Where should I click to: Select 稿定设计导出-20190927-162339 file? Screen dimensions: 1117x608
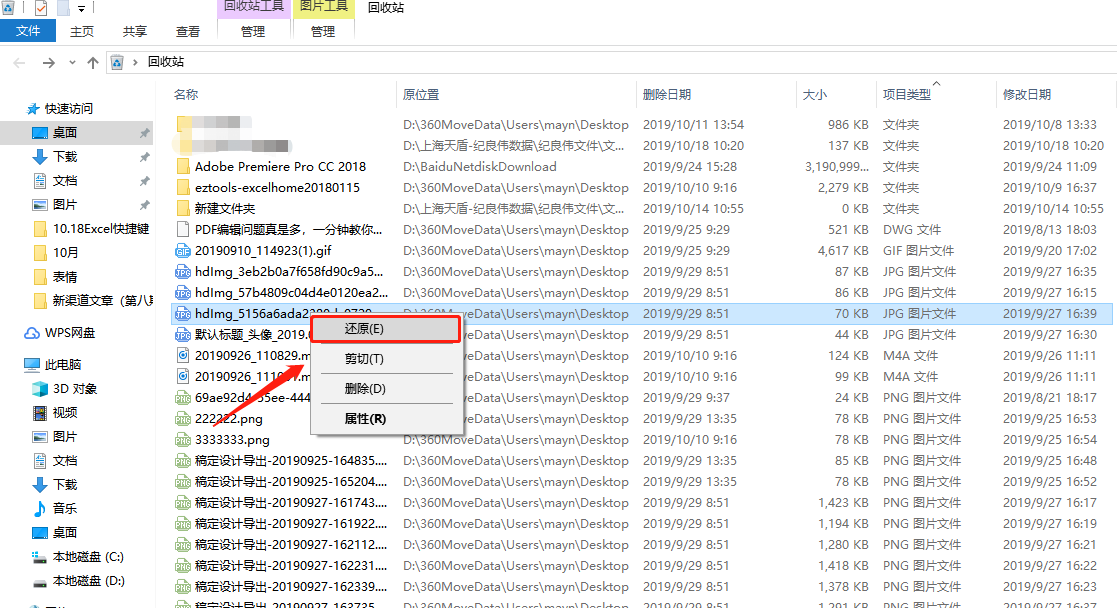point(291,587)
